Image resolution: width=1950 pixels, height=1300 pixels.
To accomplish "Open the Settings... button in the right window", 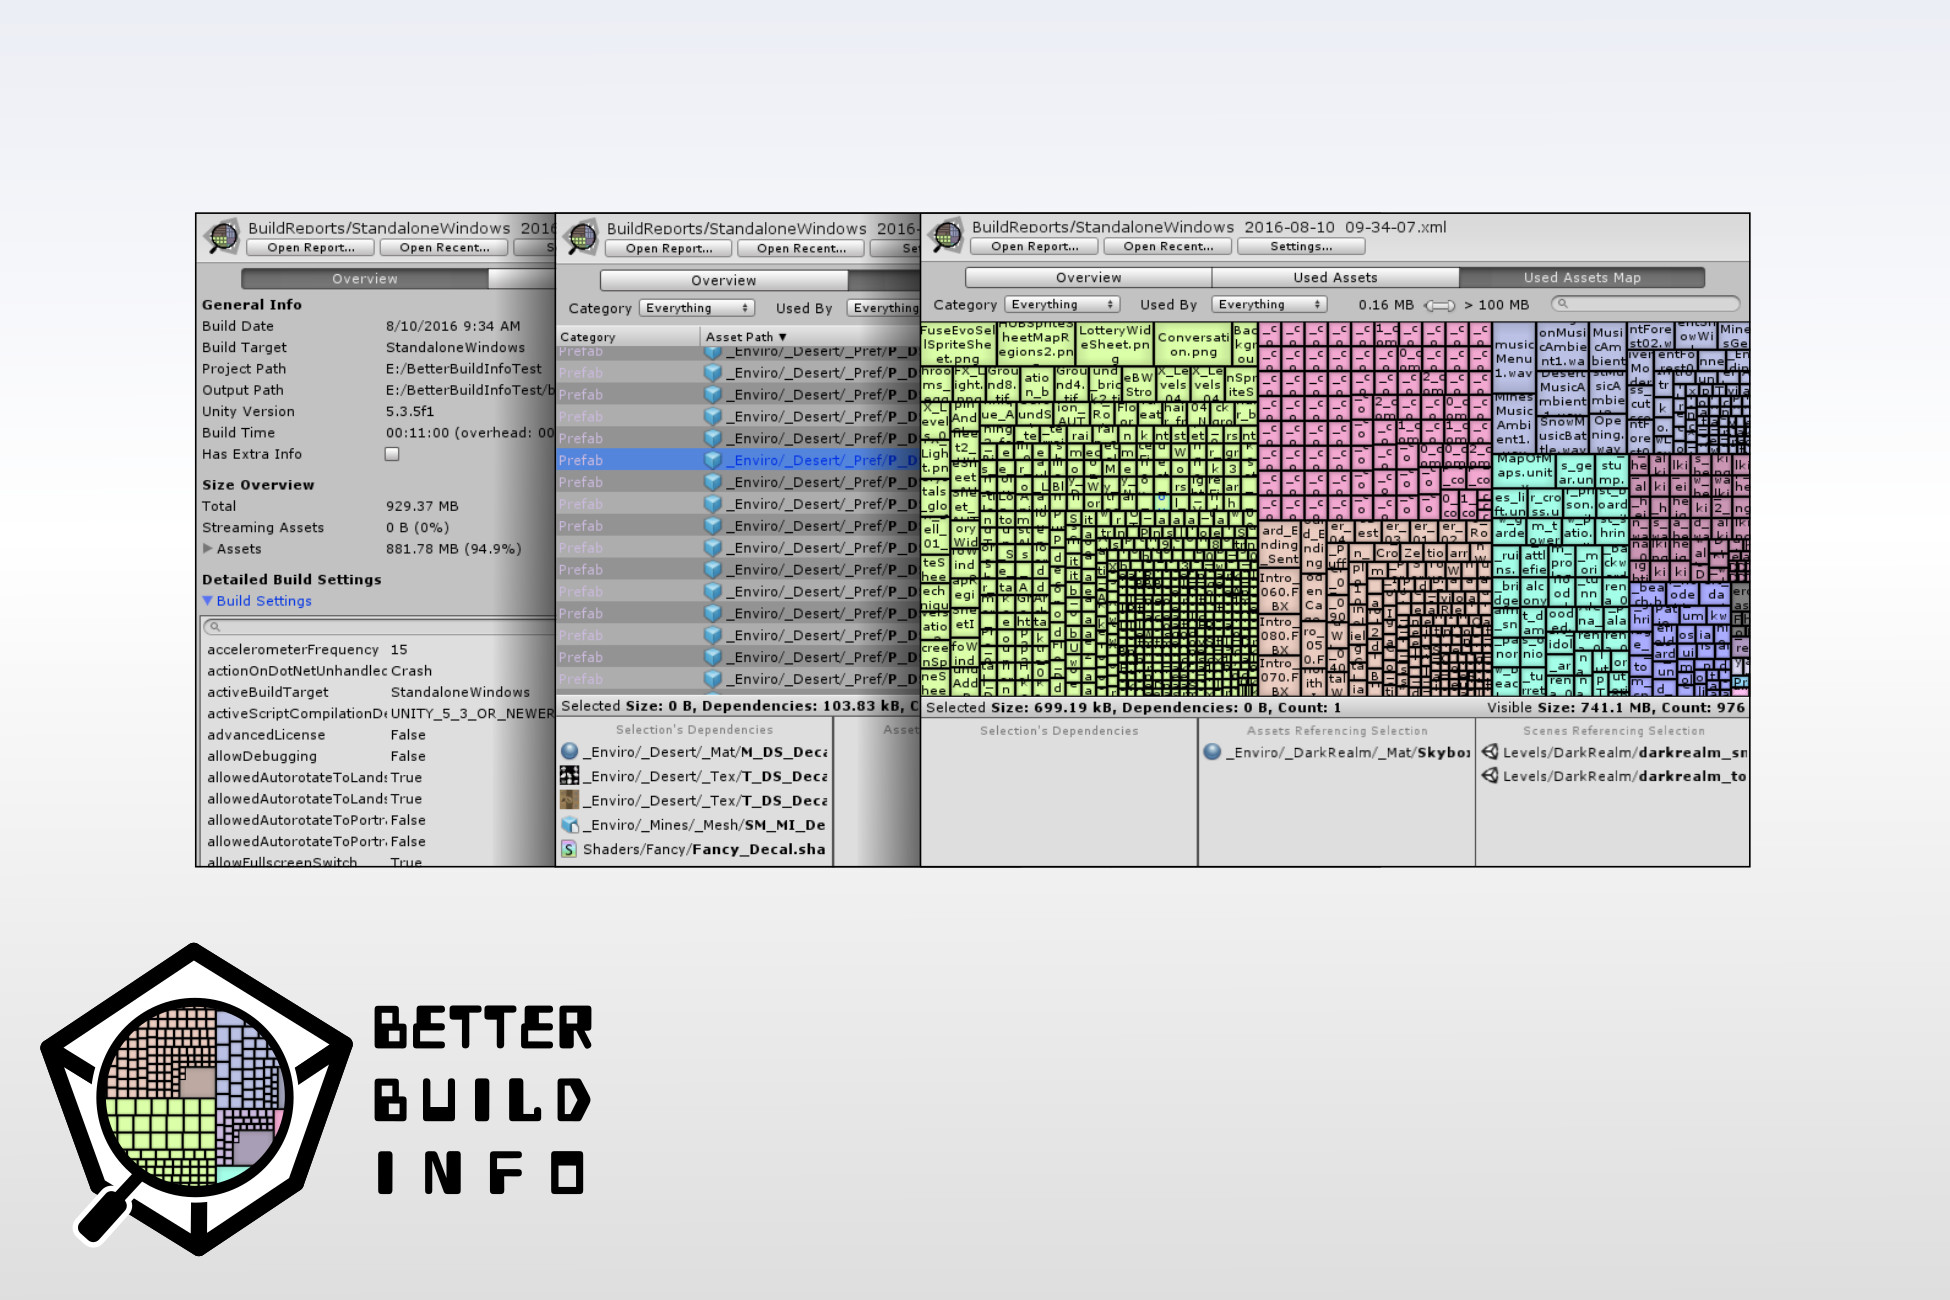I will click(1301, 247).
